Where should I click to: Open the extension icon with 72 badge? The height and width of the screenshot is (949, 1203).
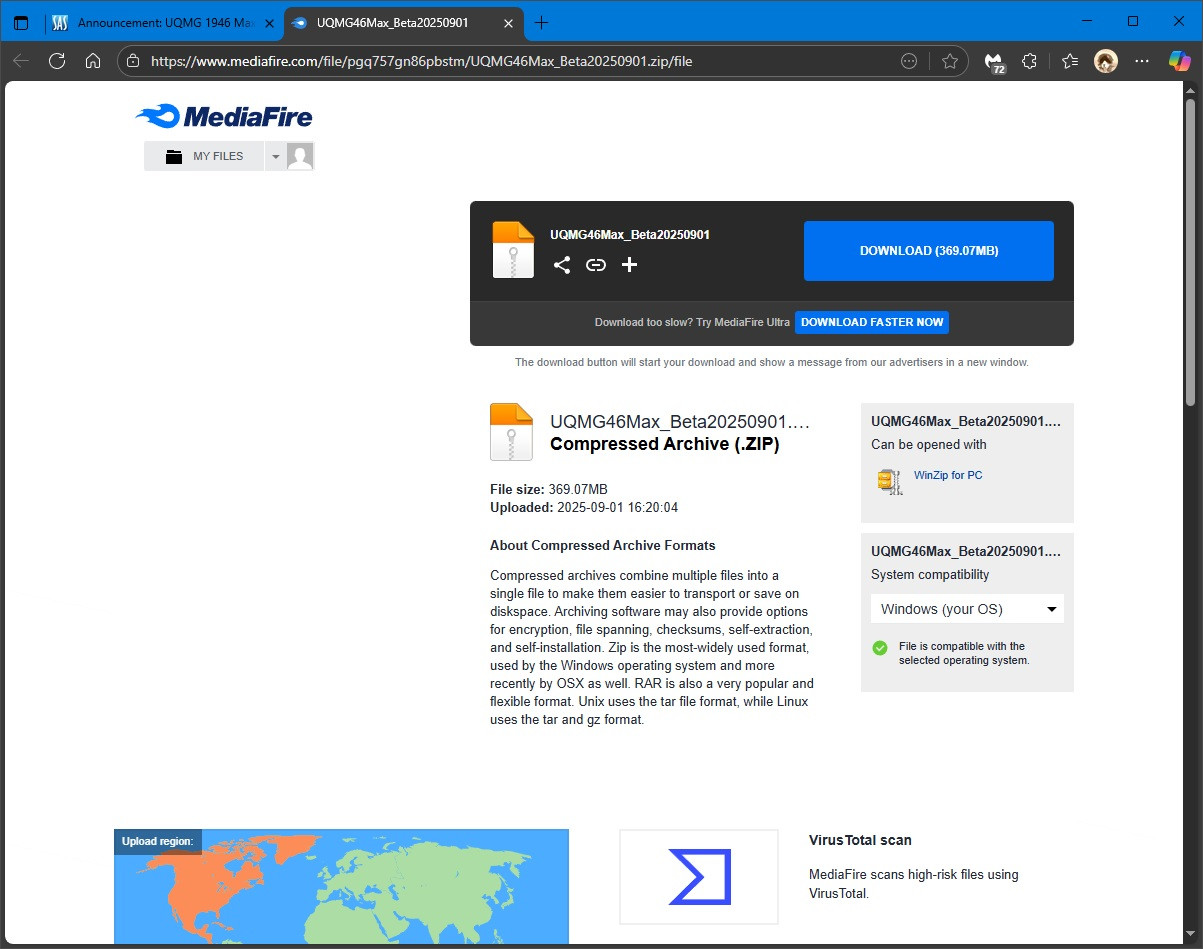pyautogui.click(x=994, y=62)
